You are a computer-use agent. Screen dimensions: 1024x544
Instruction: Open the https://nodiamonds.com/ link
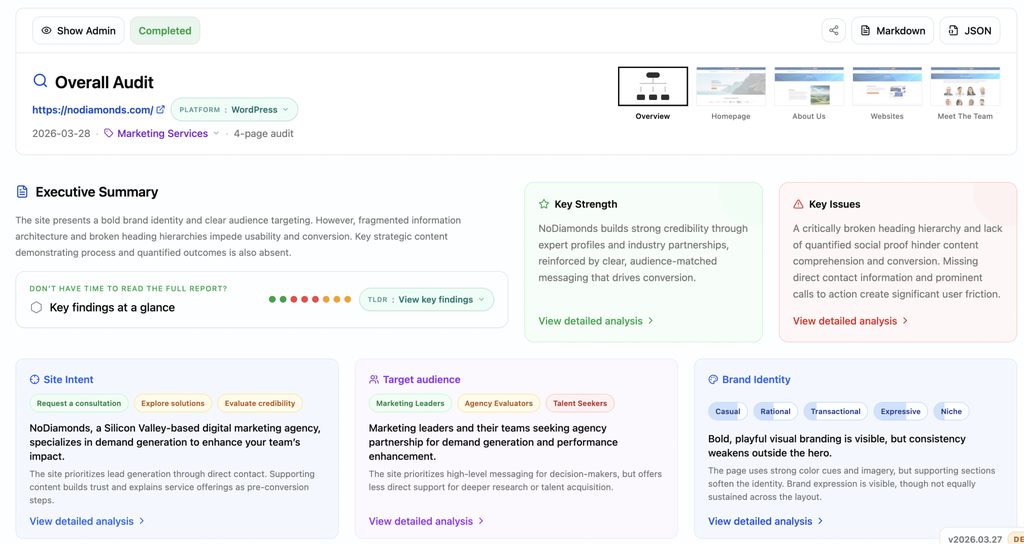[92, 110]
